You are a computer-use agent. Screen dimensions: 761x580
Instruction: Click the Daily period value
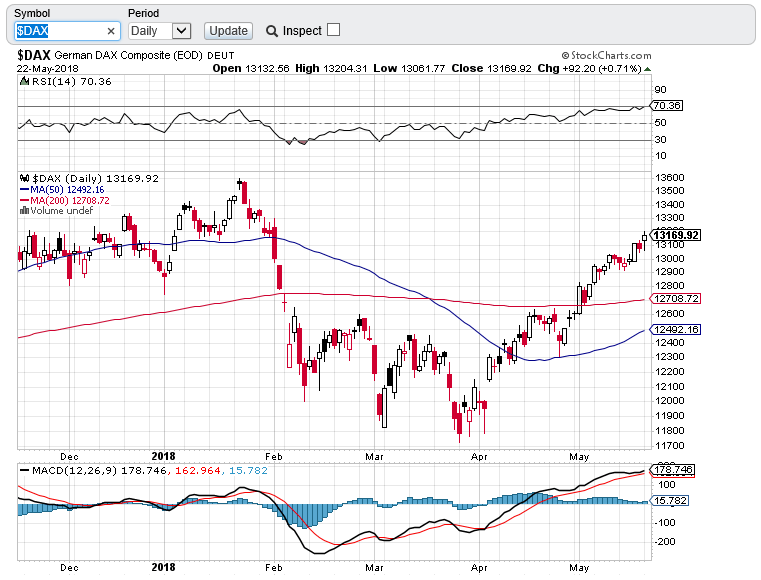click(144, 31)
